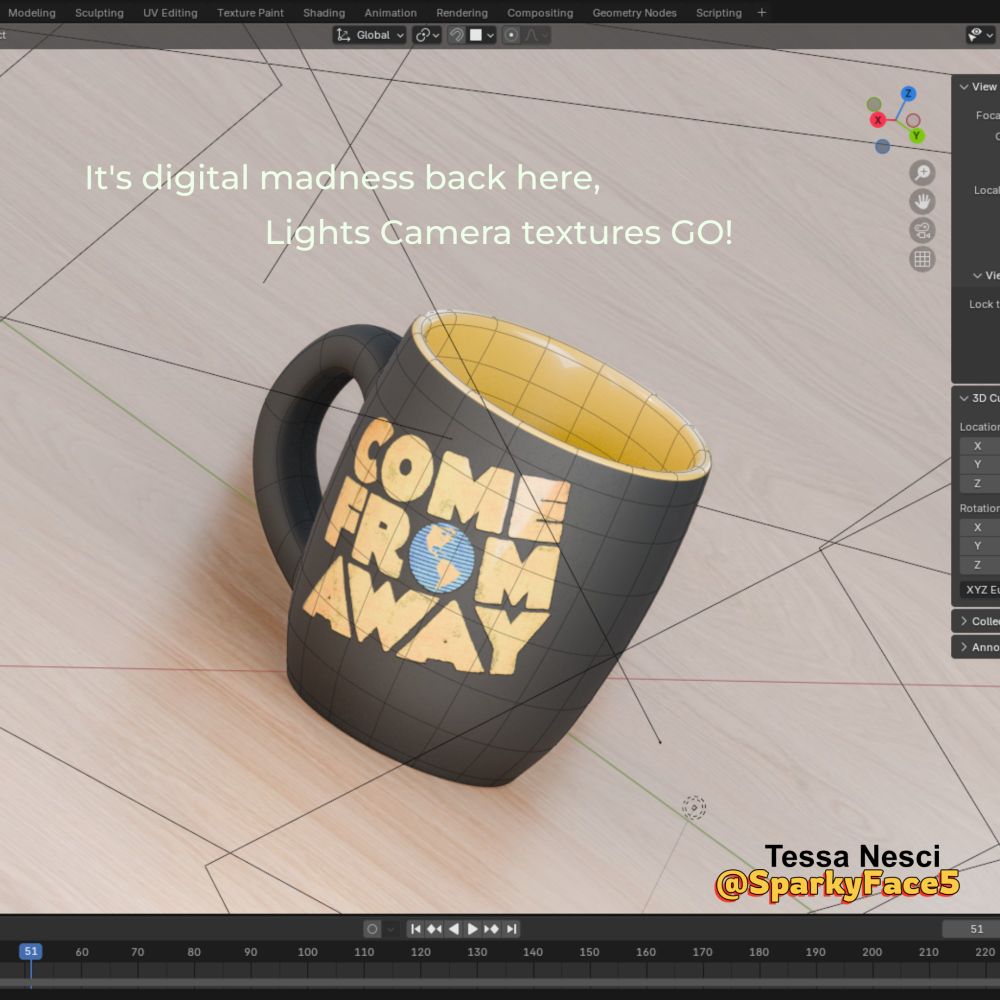Toggle snapping magnet icon
The height and width of the screenshot is (1000, 1000).
click(x=456, y=35)
